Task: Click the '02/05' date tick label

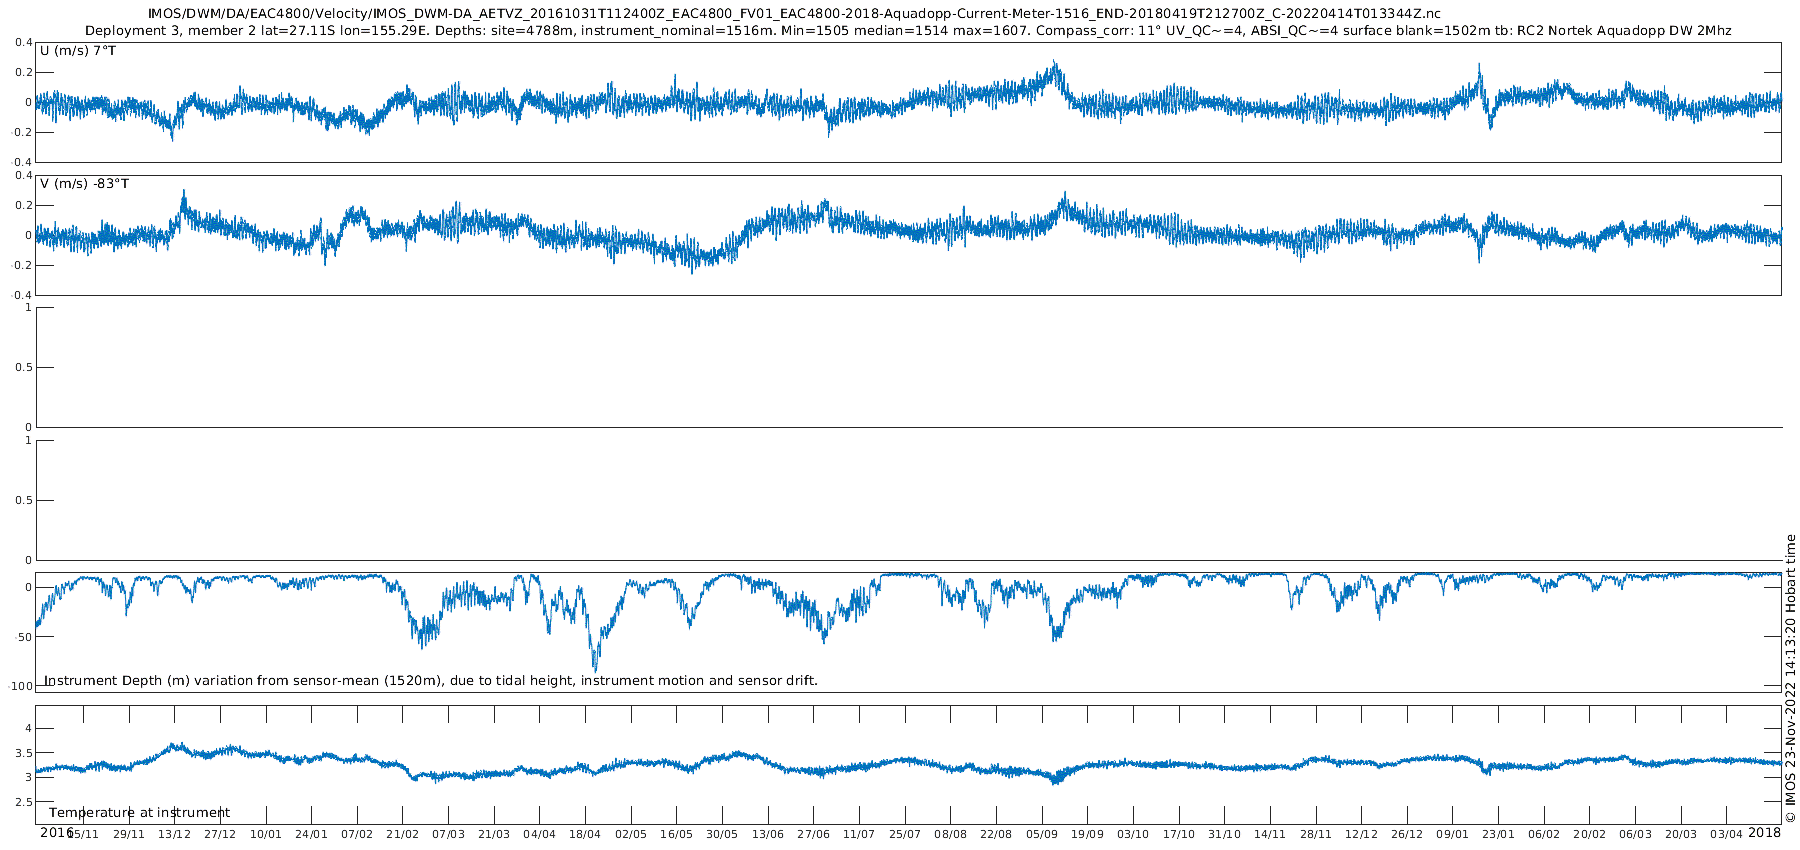Action: [x=631, y=834]
